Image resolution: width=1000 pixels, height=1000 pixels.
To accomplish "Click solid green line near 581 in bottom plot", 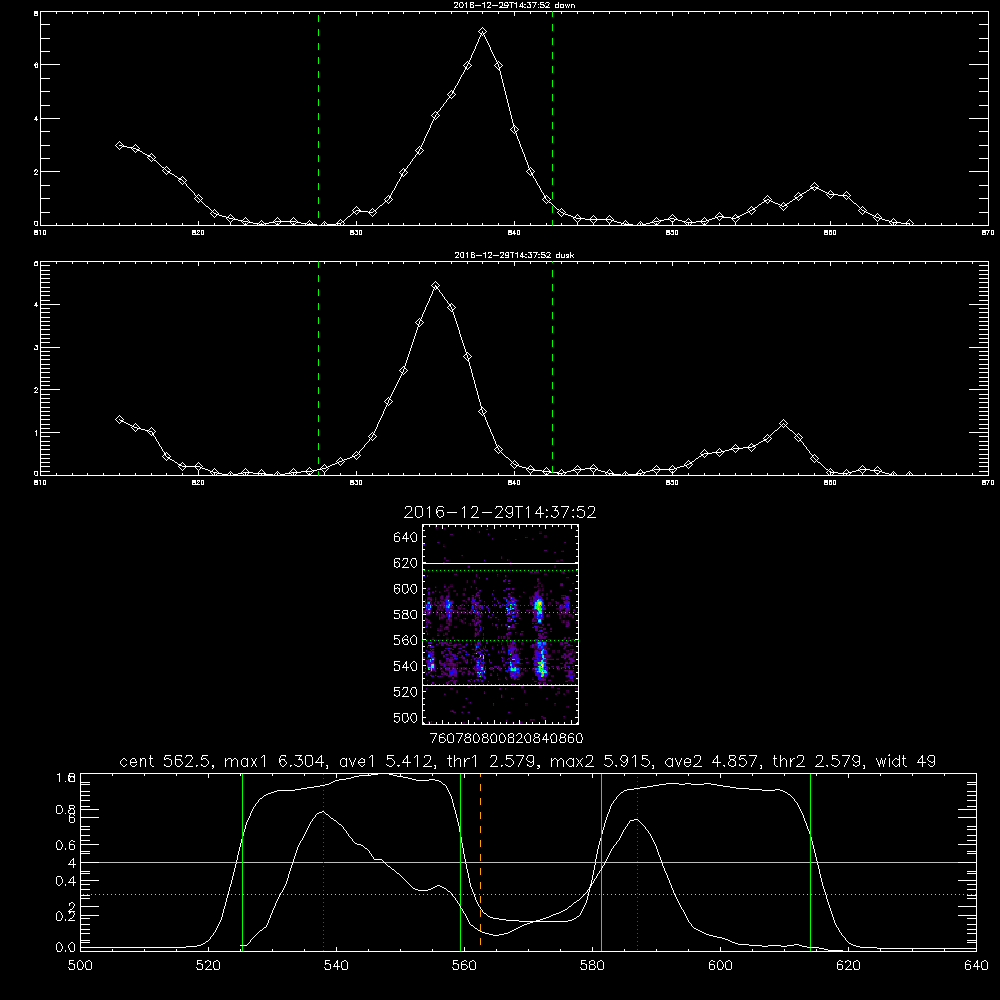I will [x=601, y=861].
